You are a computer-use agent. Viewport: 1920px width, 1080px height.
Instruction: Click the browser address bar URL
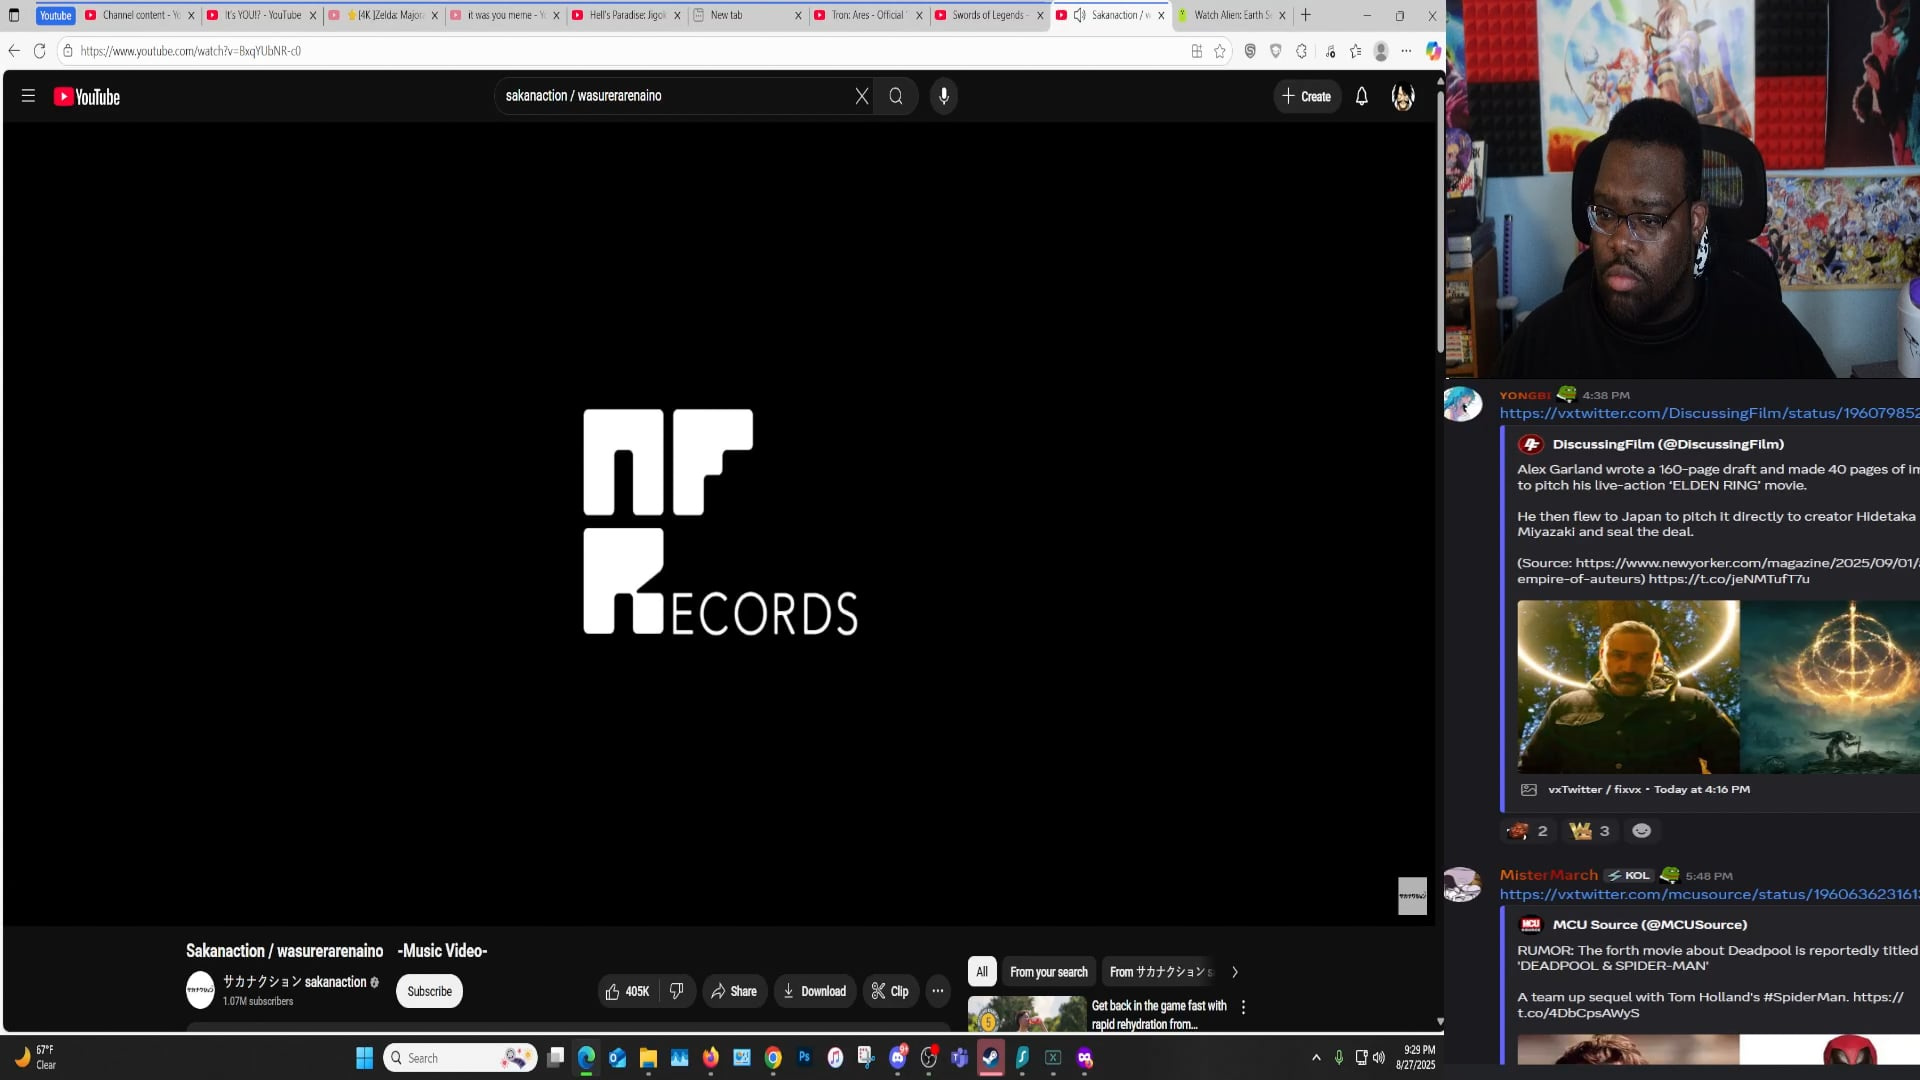(x=190, y=51)
